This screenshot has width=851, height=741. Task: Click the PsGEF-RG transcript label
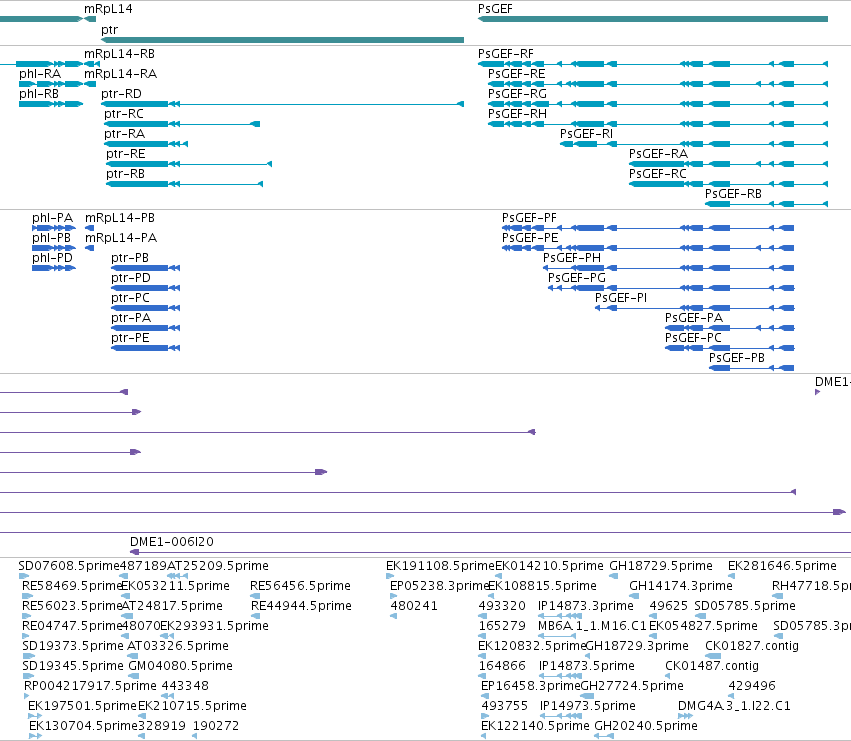pyautogui.click(x=517, y=94)
